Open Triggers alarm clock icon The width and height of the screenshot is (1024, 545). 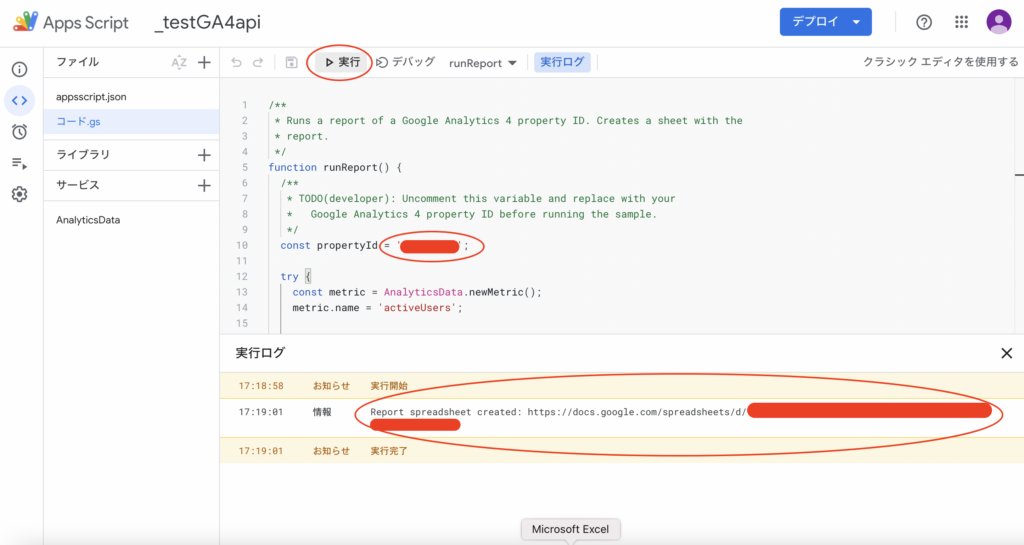[19, 131]
